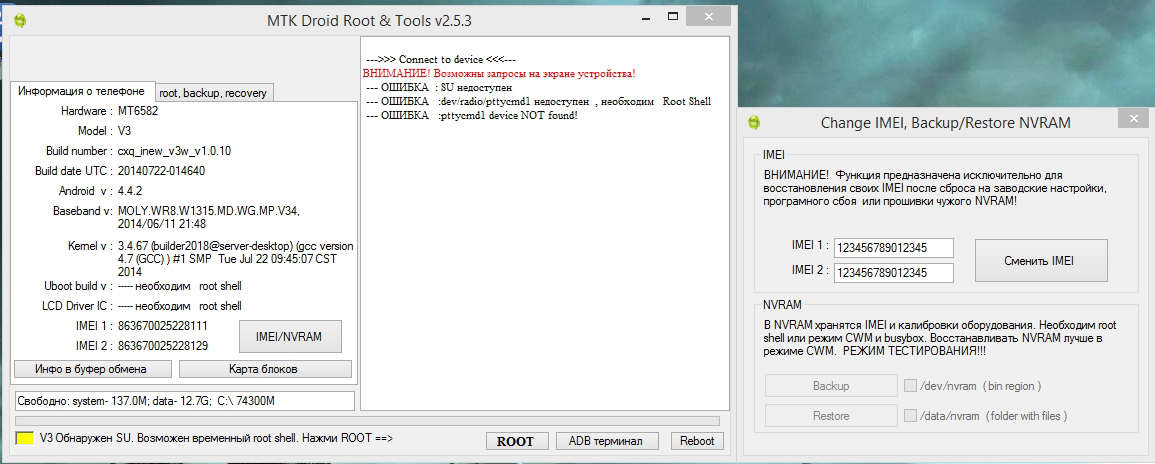Maximize the MTK Droid Root & Tools window
The image size is (1155, 464).
(673, 15)
